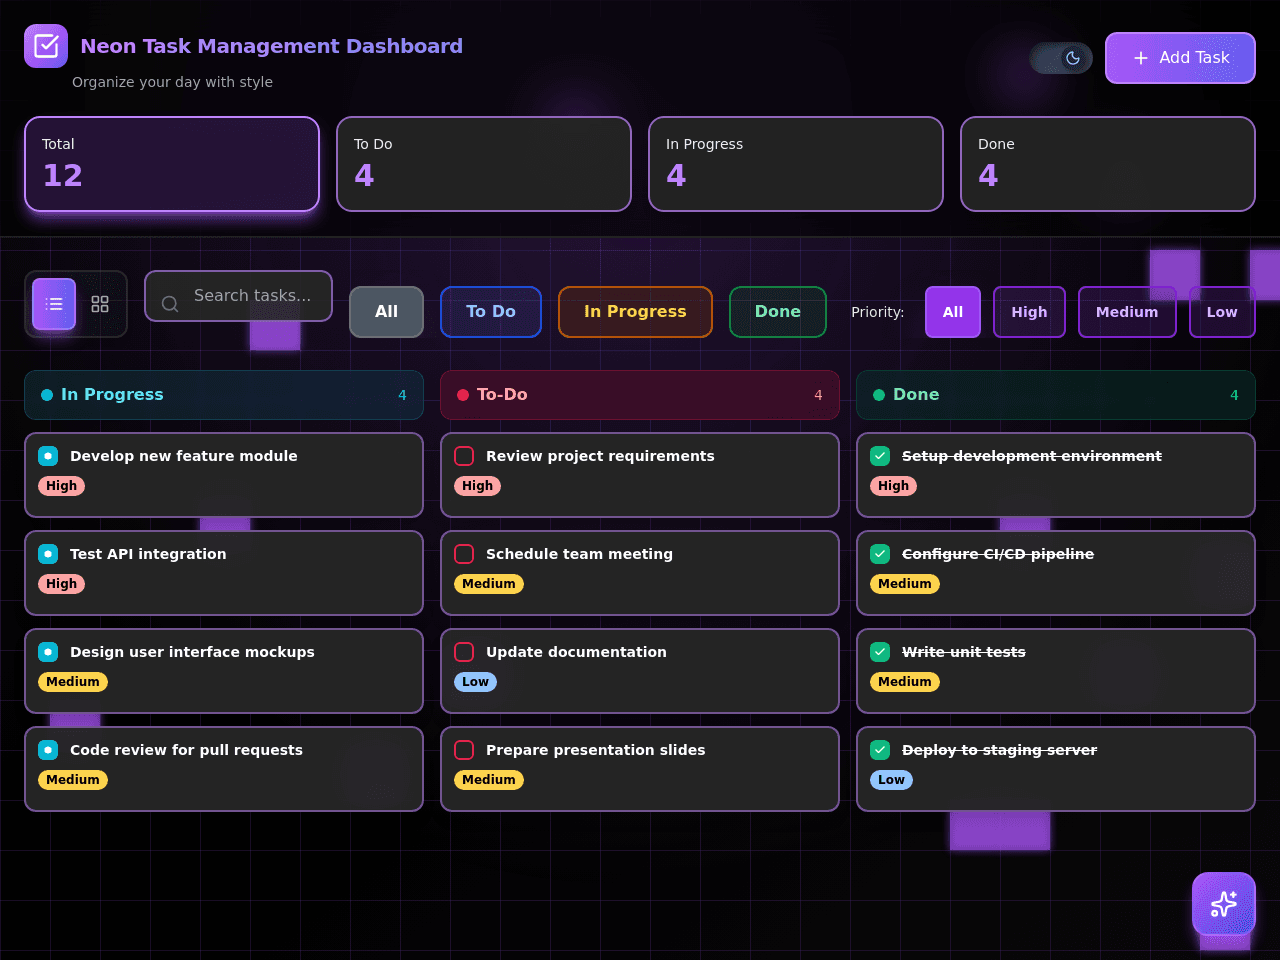
Task: Filter by Done status
Action: click(778, 312)
